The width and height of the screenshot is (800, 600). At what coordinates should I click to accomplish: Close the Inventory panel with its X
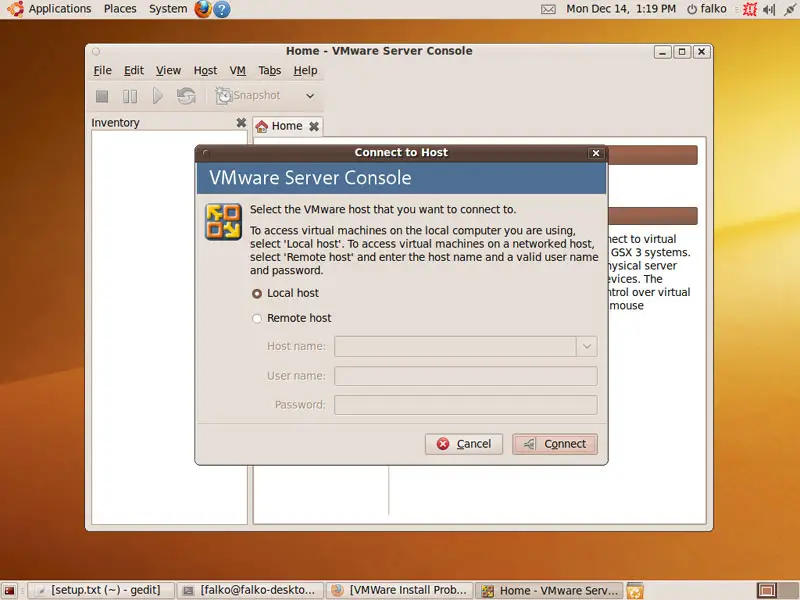[241, 123]
